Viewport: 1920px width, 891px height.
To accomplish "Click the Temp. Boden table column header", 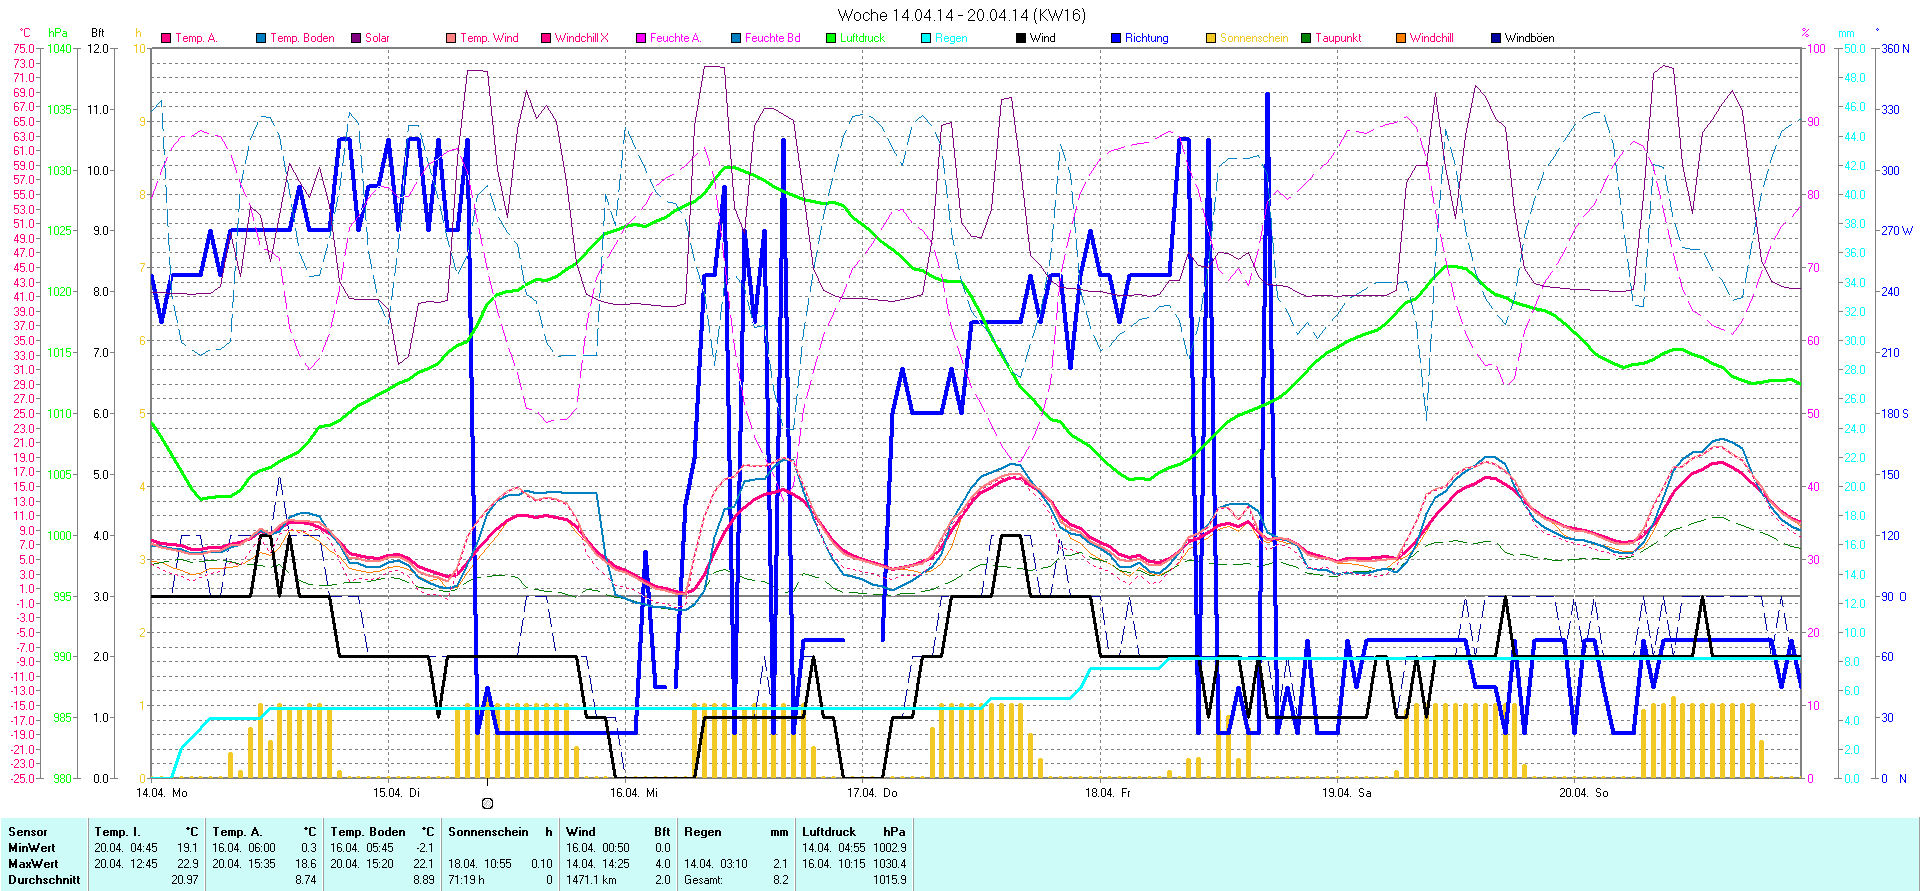I will click(x=368, y=832).
